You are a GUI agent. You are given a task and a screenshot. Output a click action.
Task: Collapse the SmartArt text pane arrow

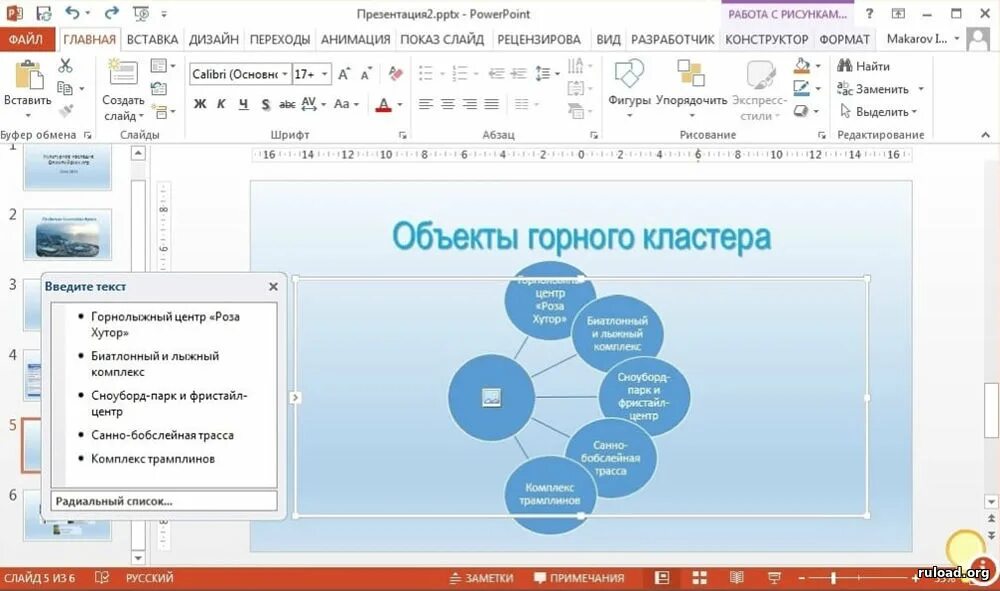point(295,397)
